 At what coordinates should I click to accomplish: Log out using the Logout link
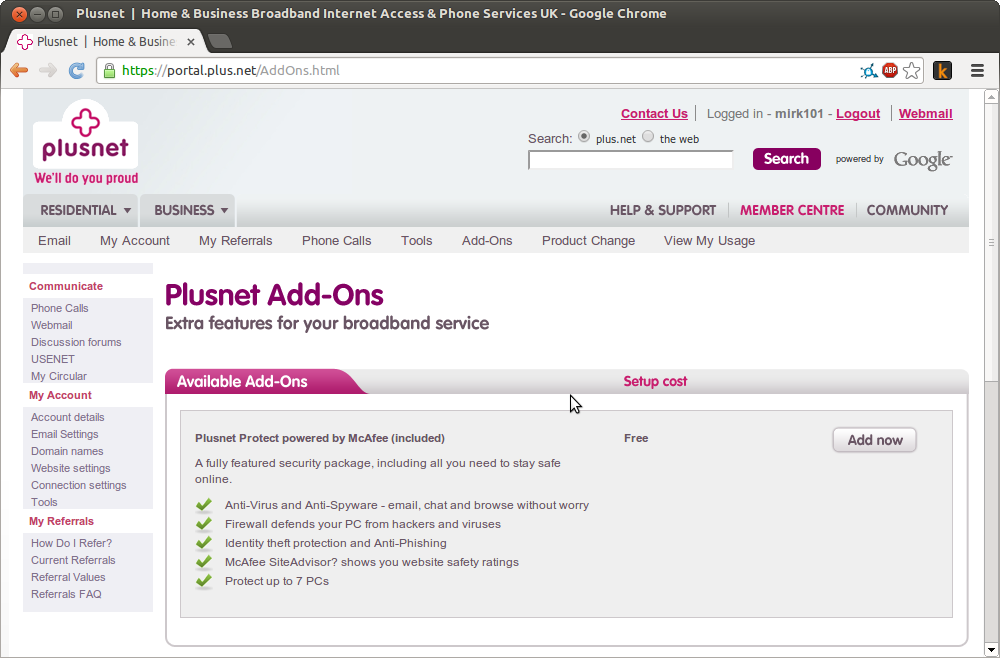tap(858, 113)
